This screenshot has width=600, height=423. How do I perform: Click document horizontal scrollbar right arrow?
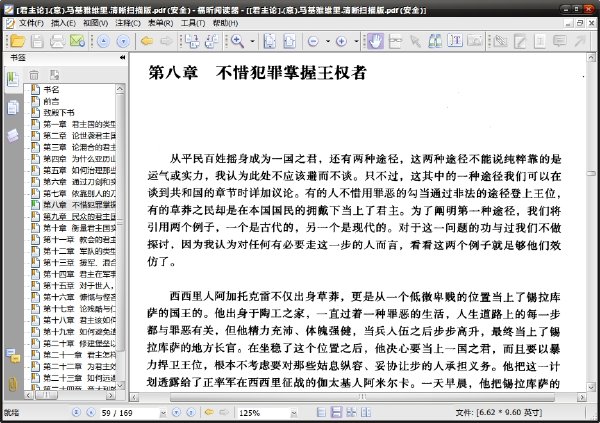point(582,397)
